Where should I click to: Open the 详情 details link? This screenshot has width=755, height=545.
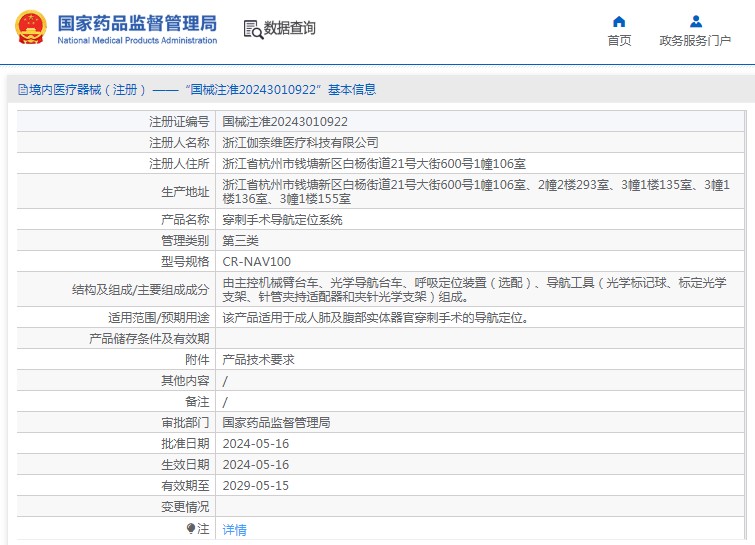tap(234, 530)
